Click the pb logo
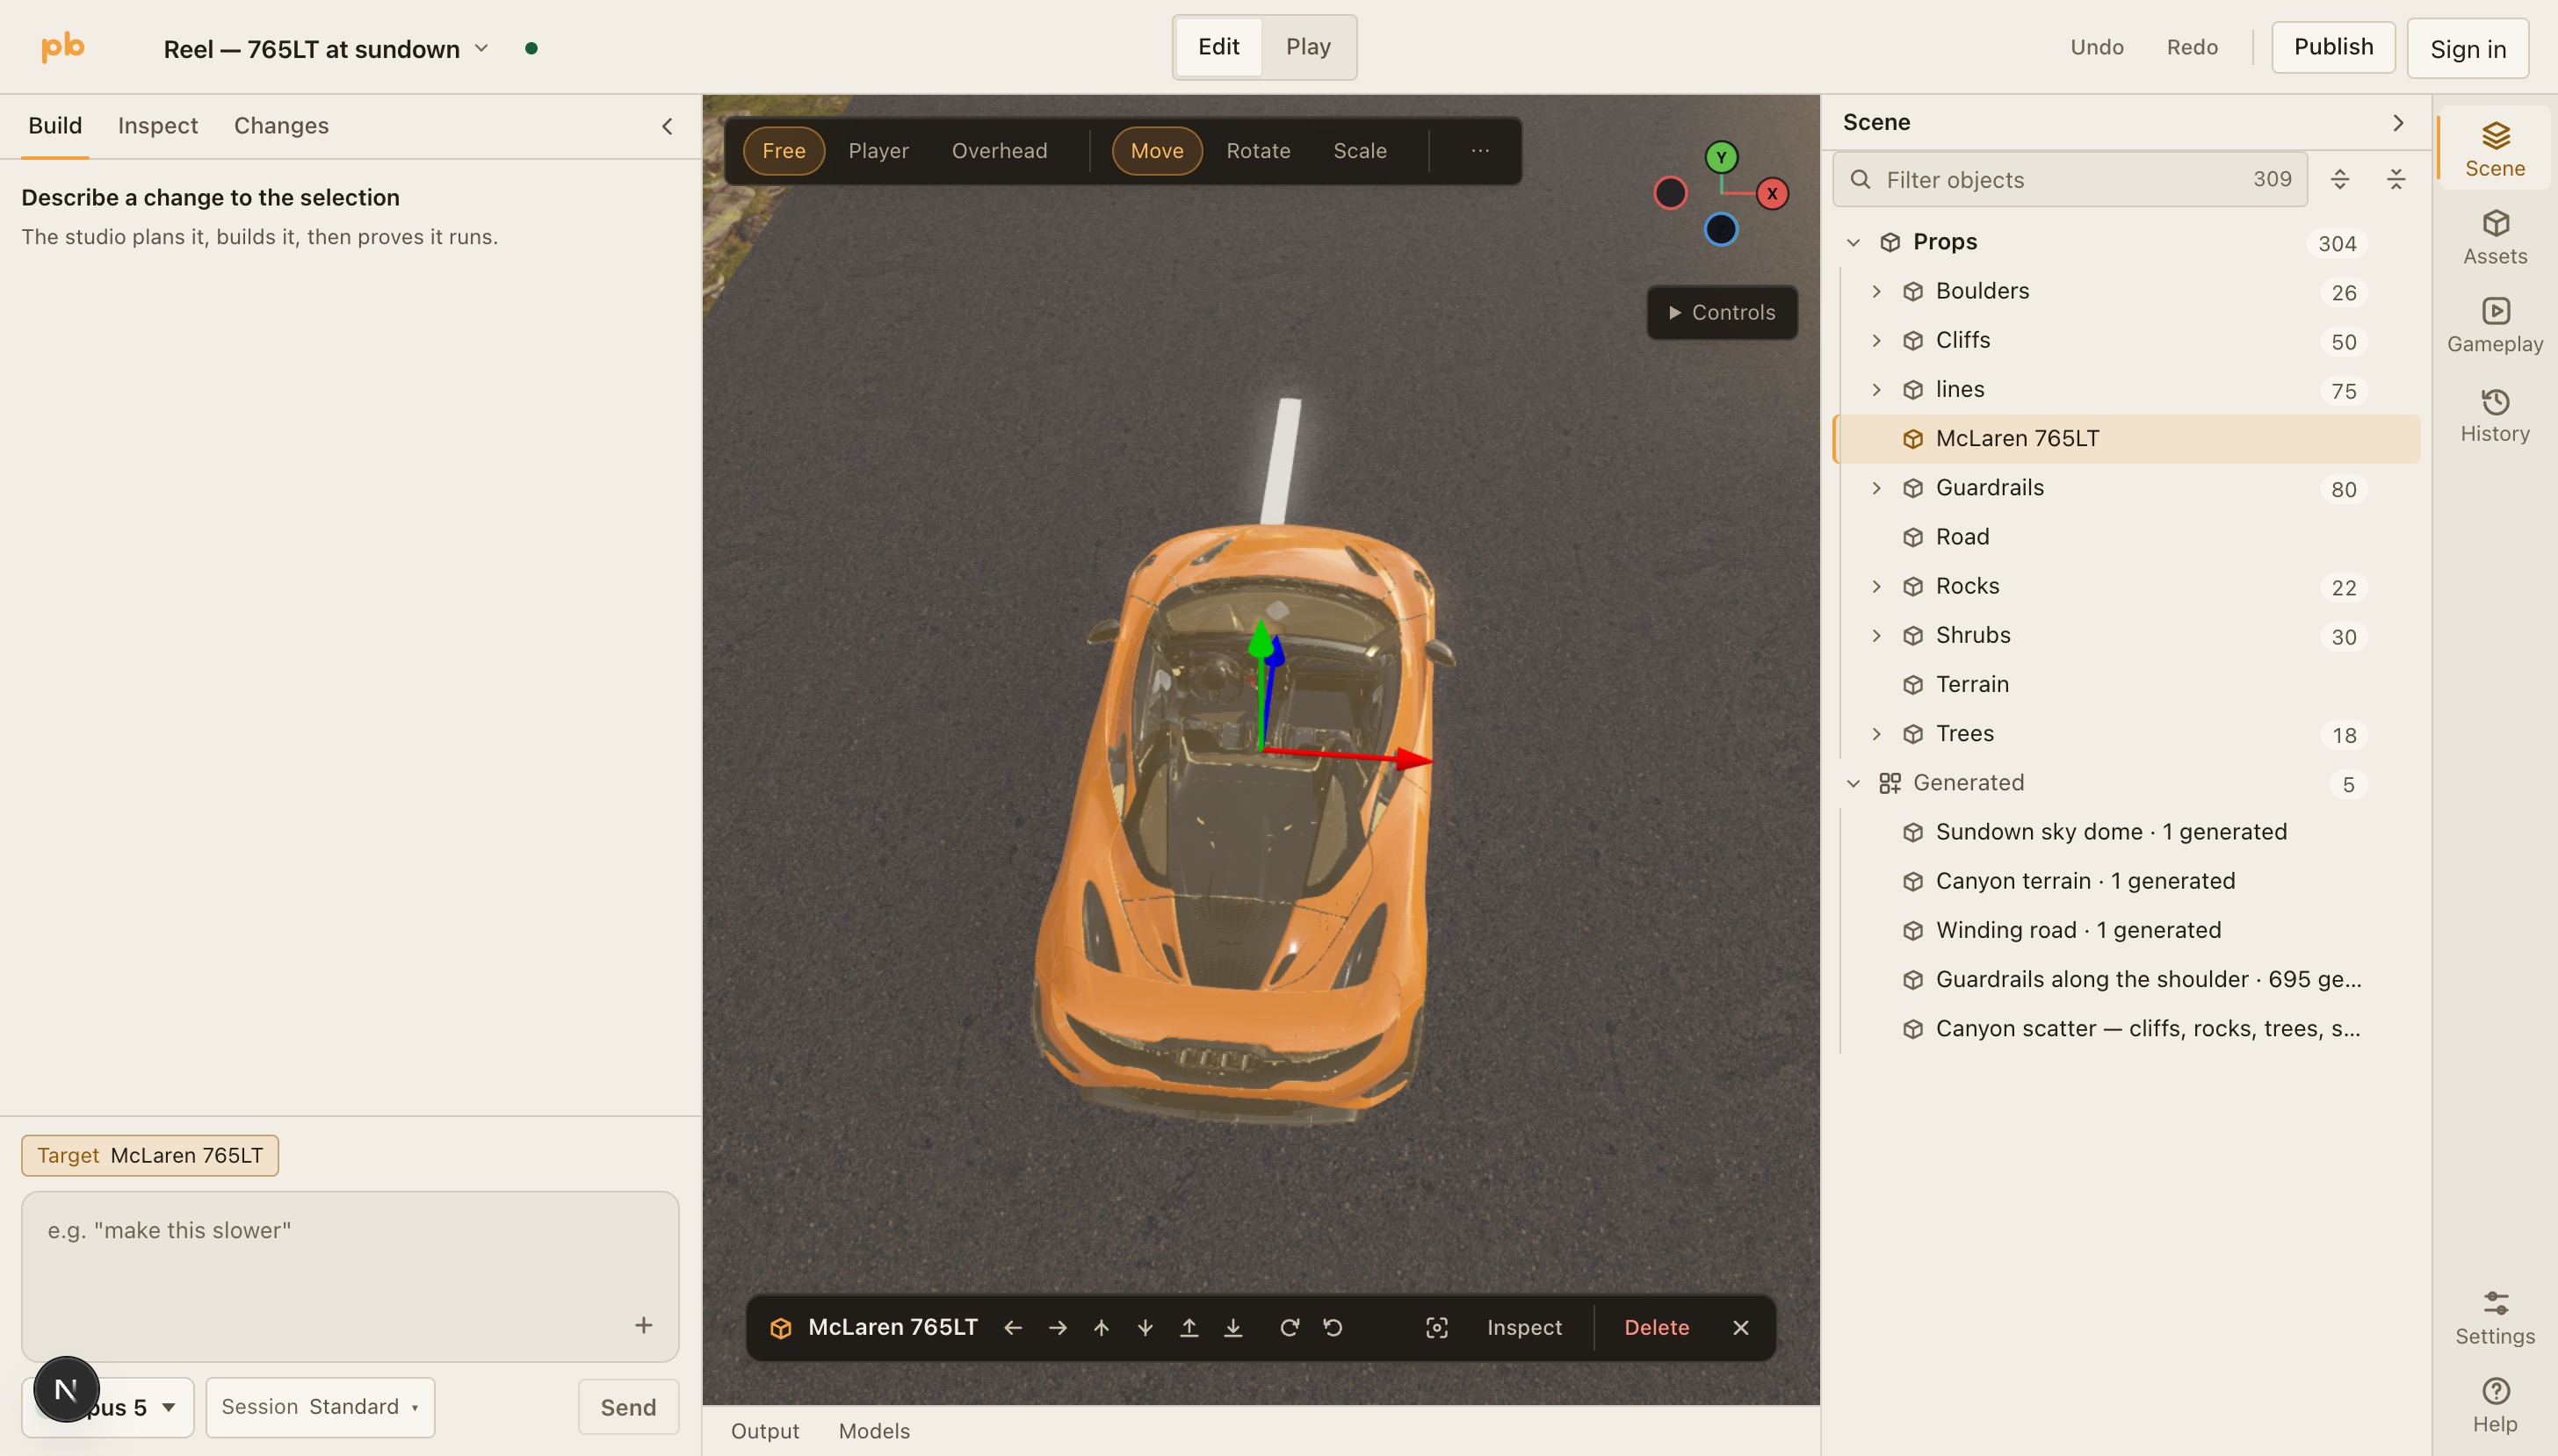 click(x=62, y=46)
